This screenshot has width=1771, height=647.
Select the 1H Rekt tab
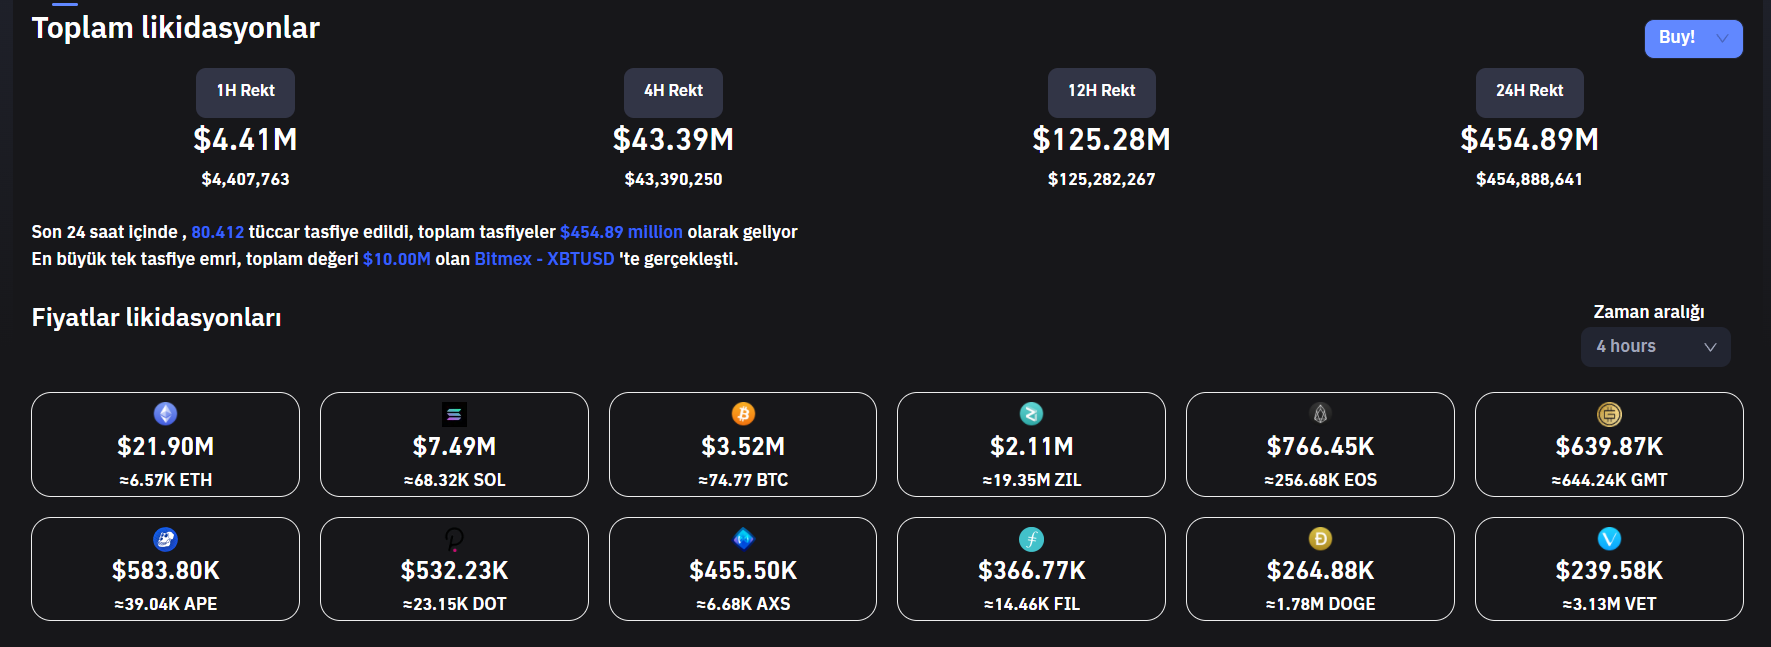[245, 92]
